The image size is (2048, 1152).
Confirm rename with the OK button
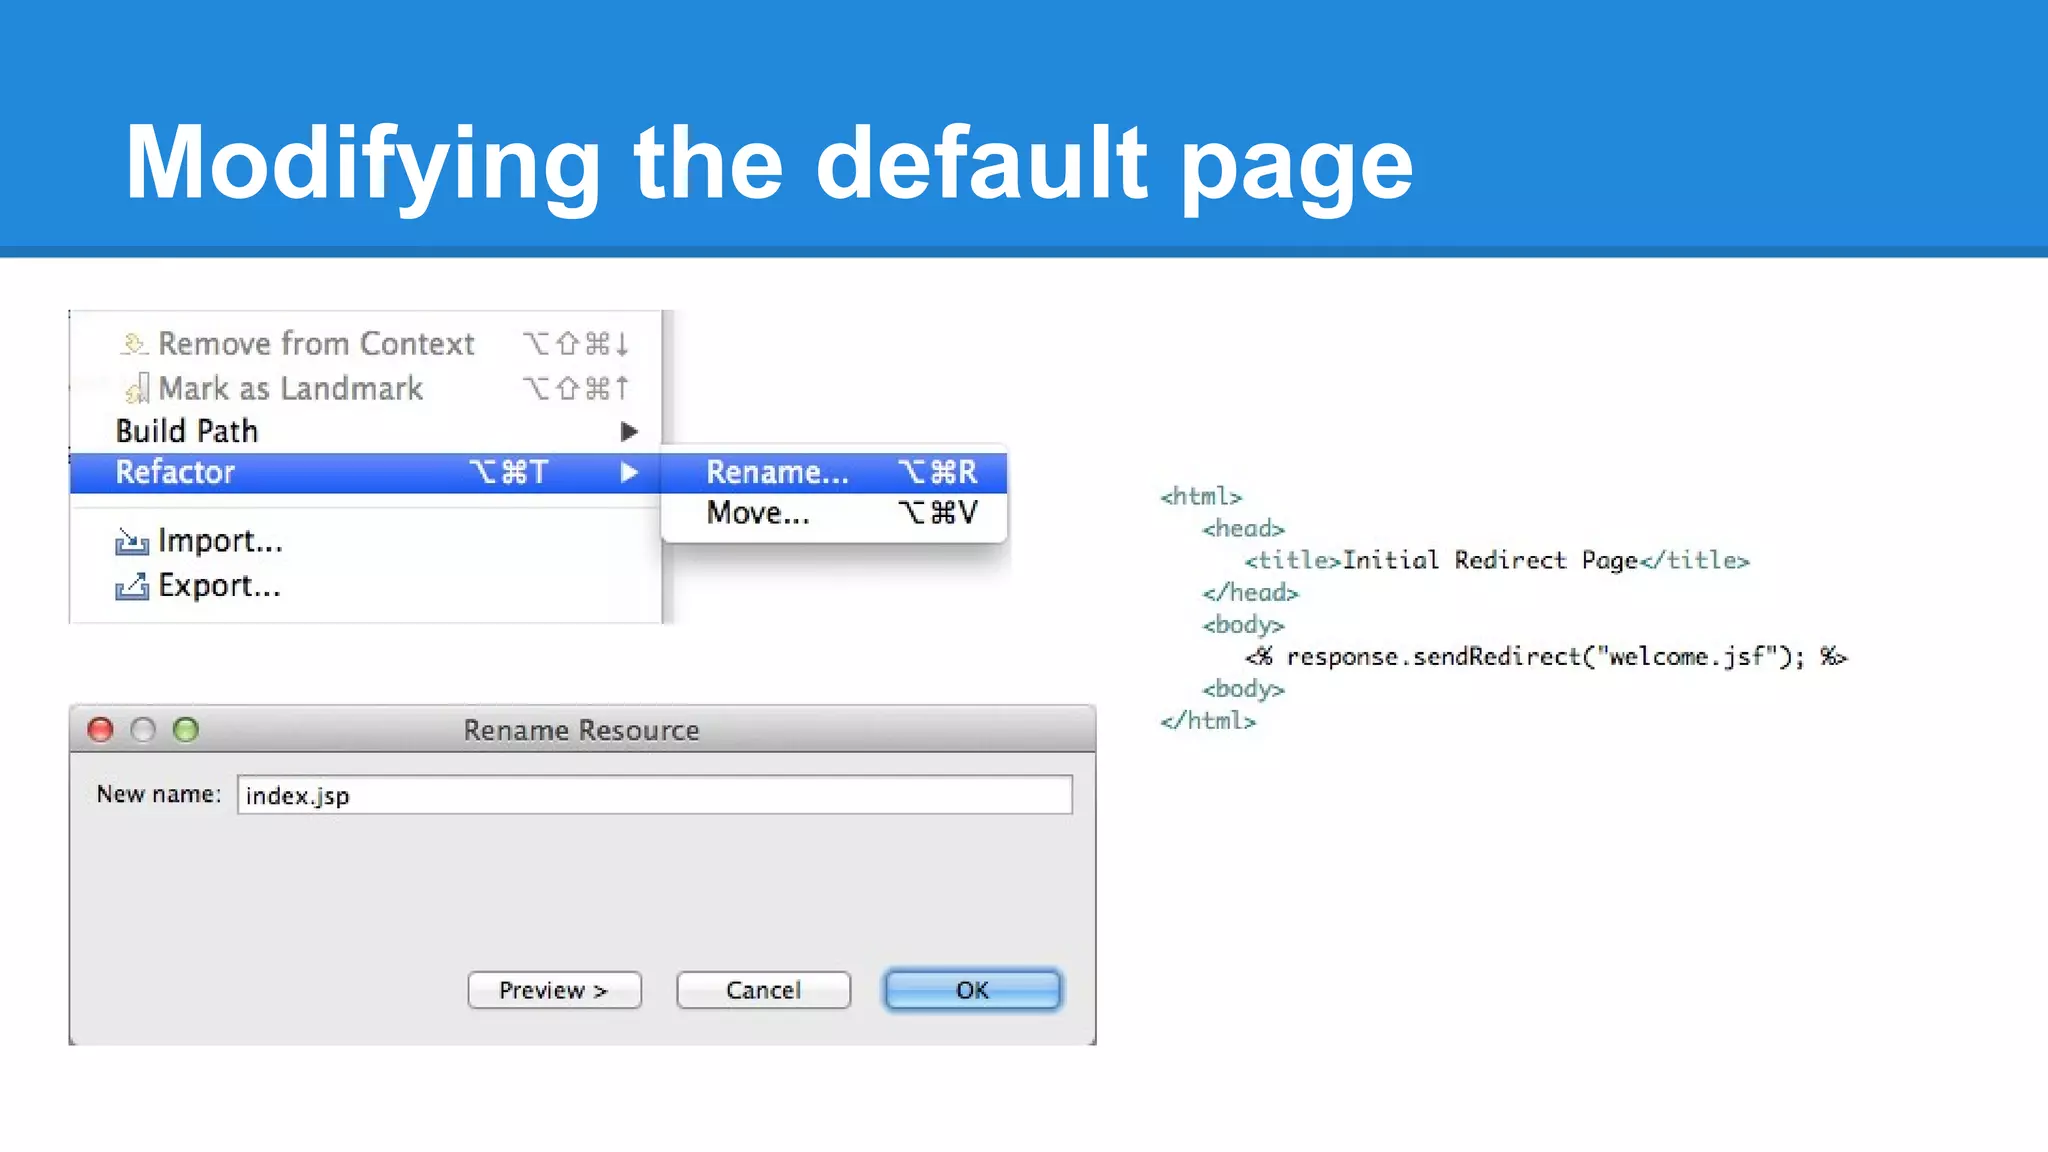pos(972,990)
